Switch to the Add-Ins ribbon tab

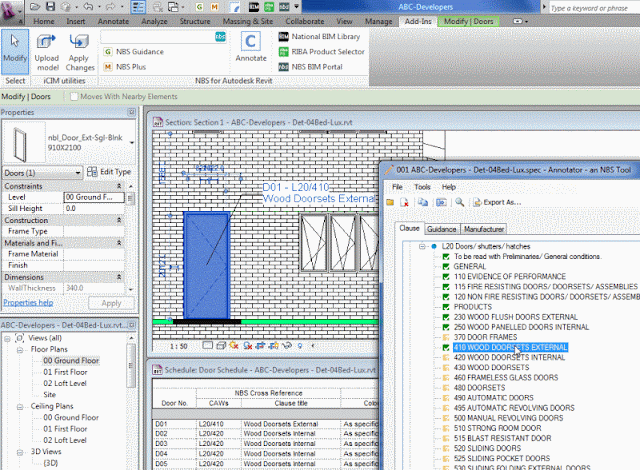pos(418,21)
